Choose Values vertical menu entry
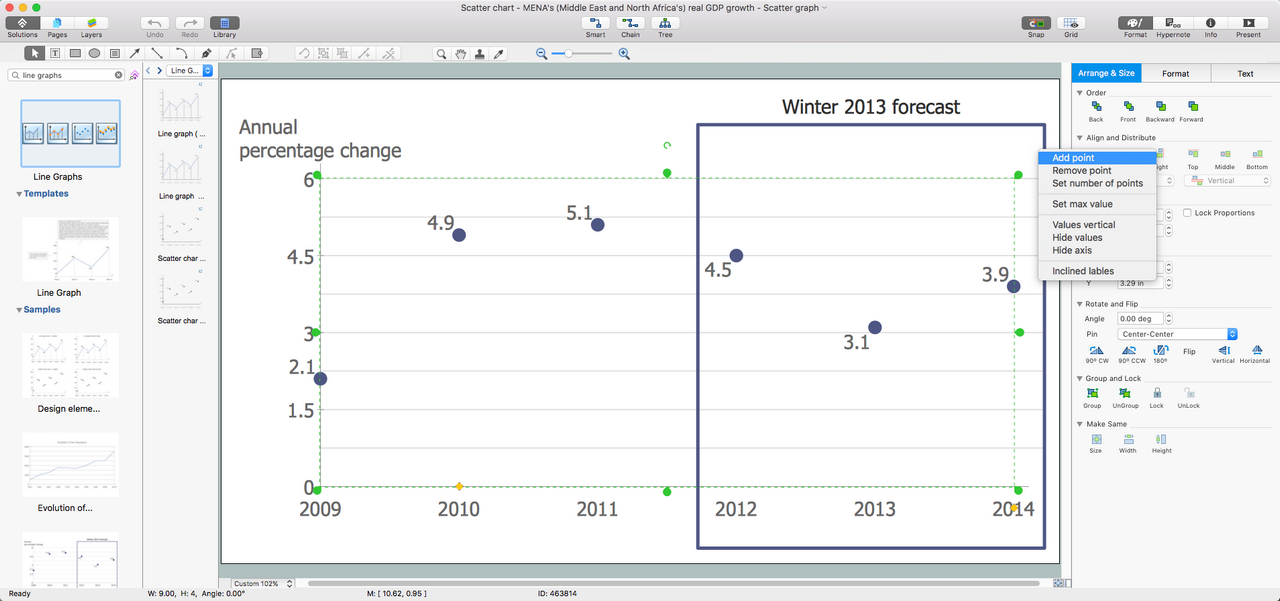 1097,225
